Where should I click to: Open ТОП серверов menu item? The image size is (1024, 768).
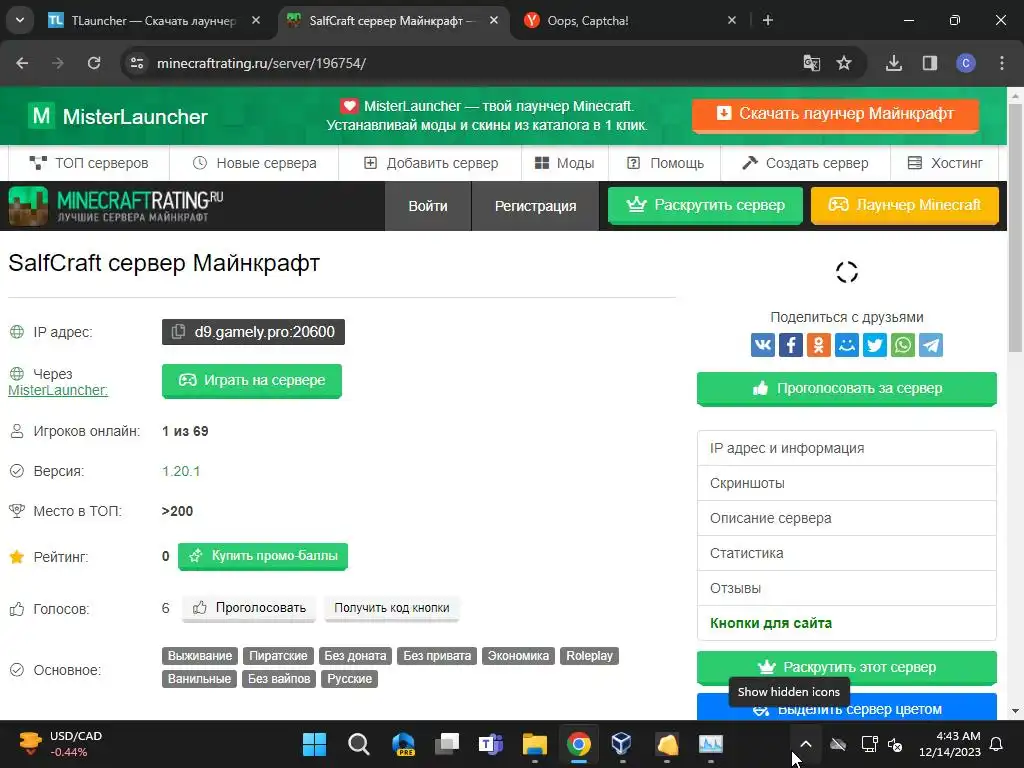(89, 163)
